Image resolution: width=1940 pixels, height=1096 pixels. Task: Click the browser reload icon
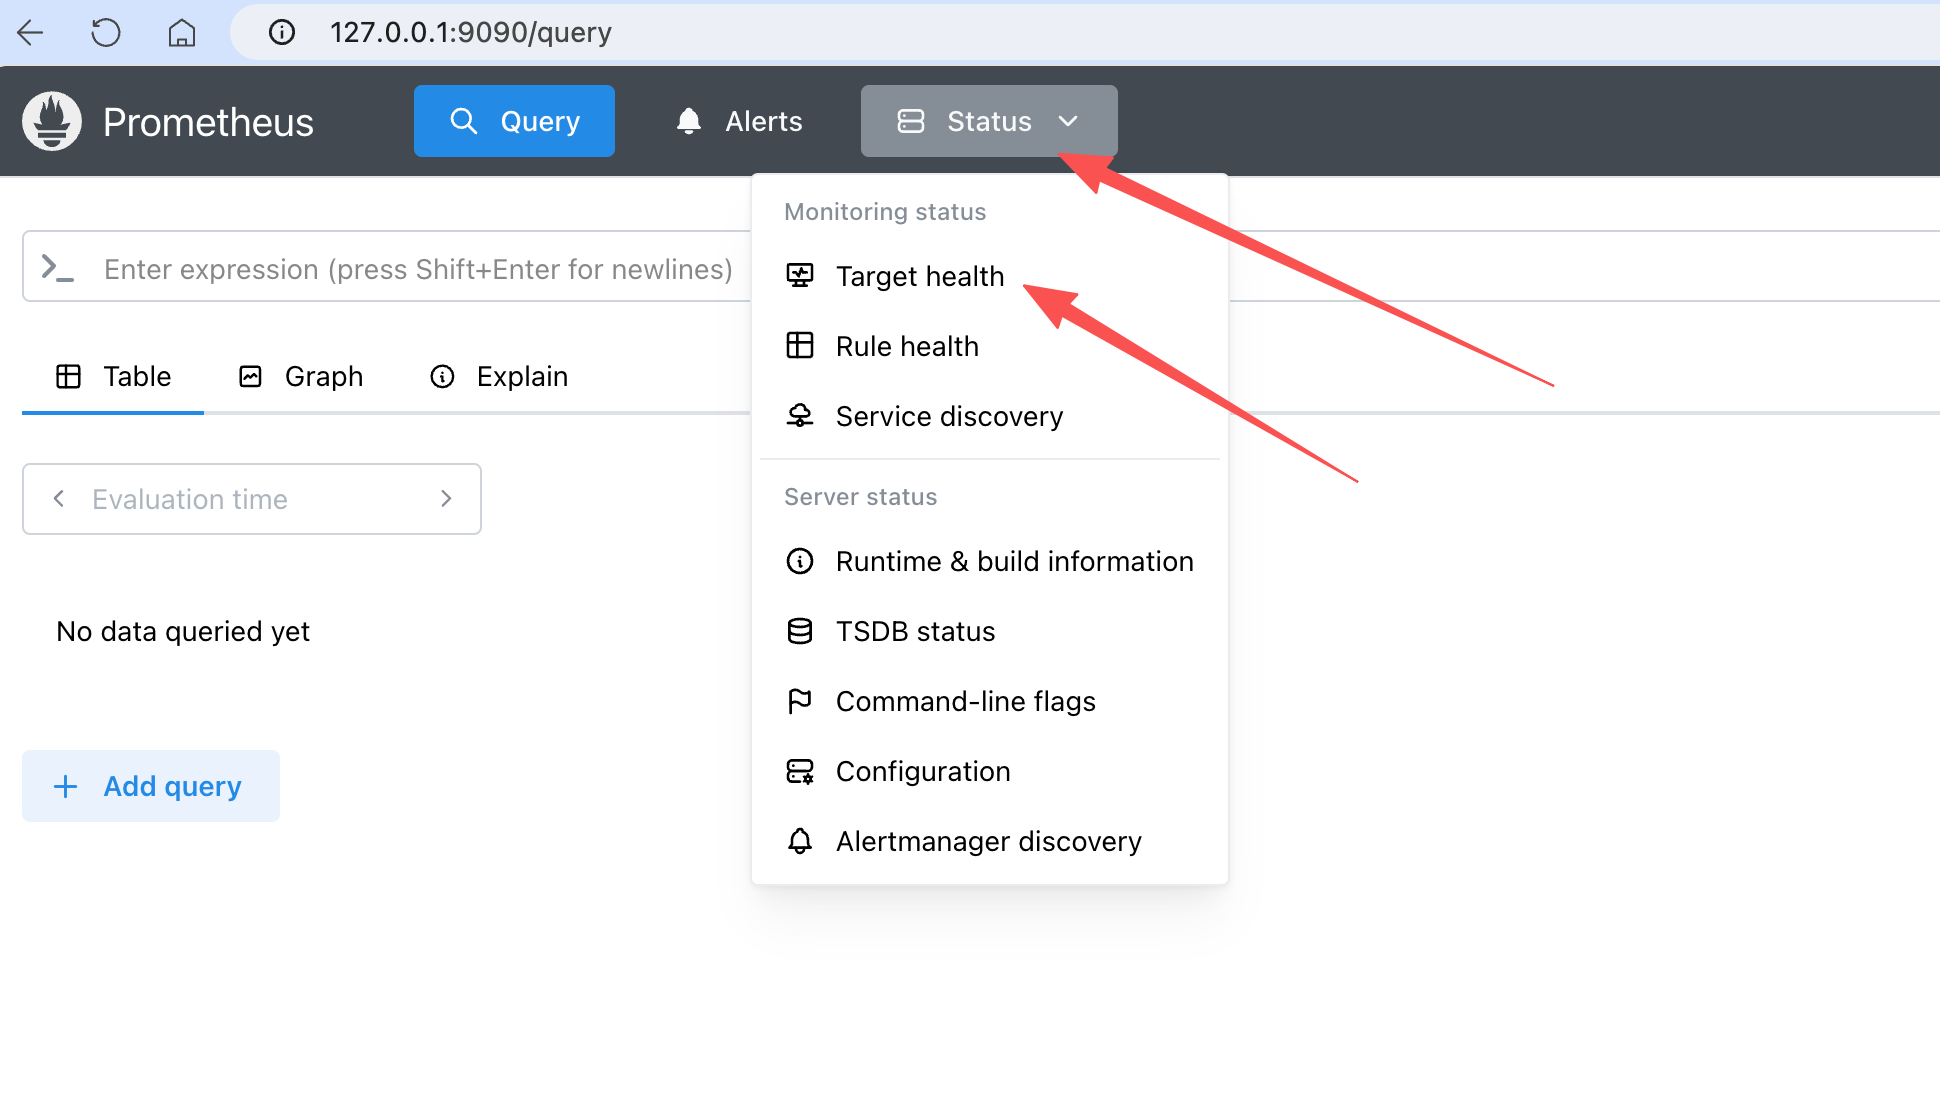(x=106, y=33)
